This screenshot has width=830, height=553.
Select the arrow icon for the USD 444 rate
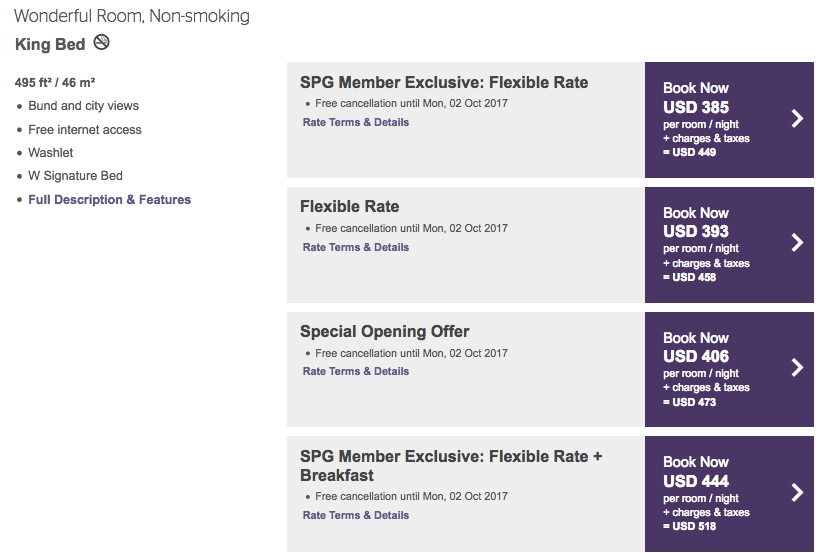click(797, 492)
